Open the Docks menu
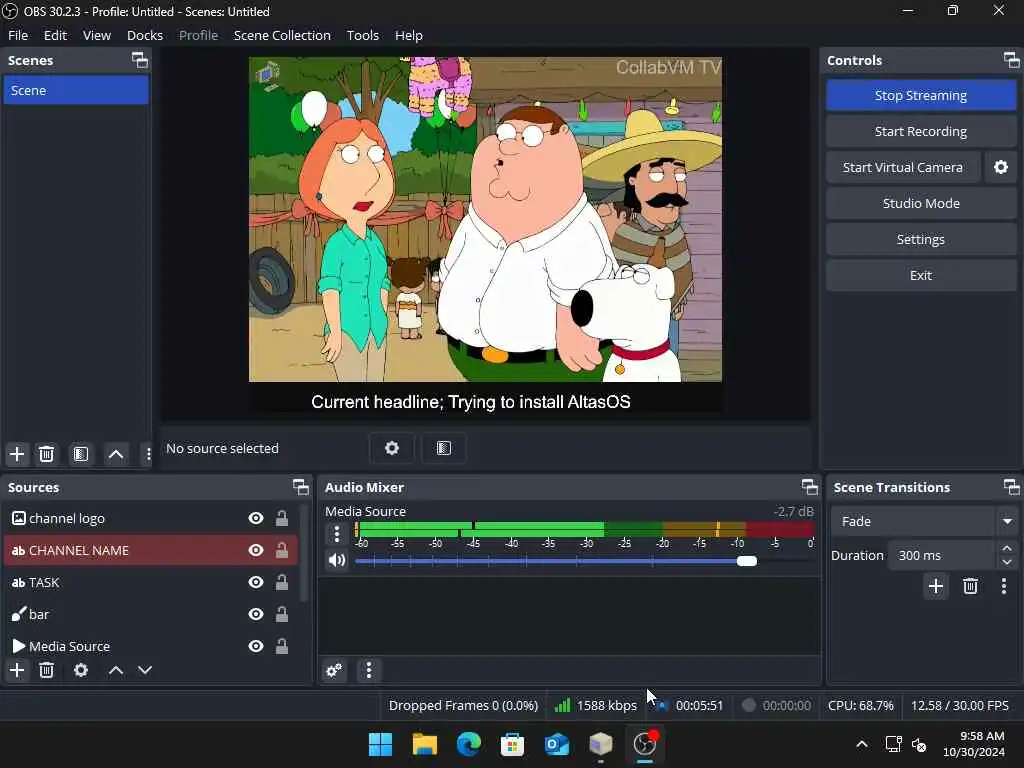1024x768 pixels. click(x=145, y=35)
